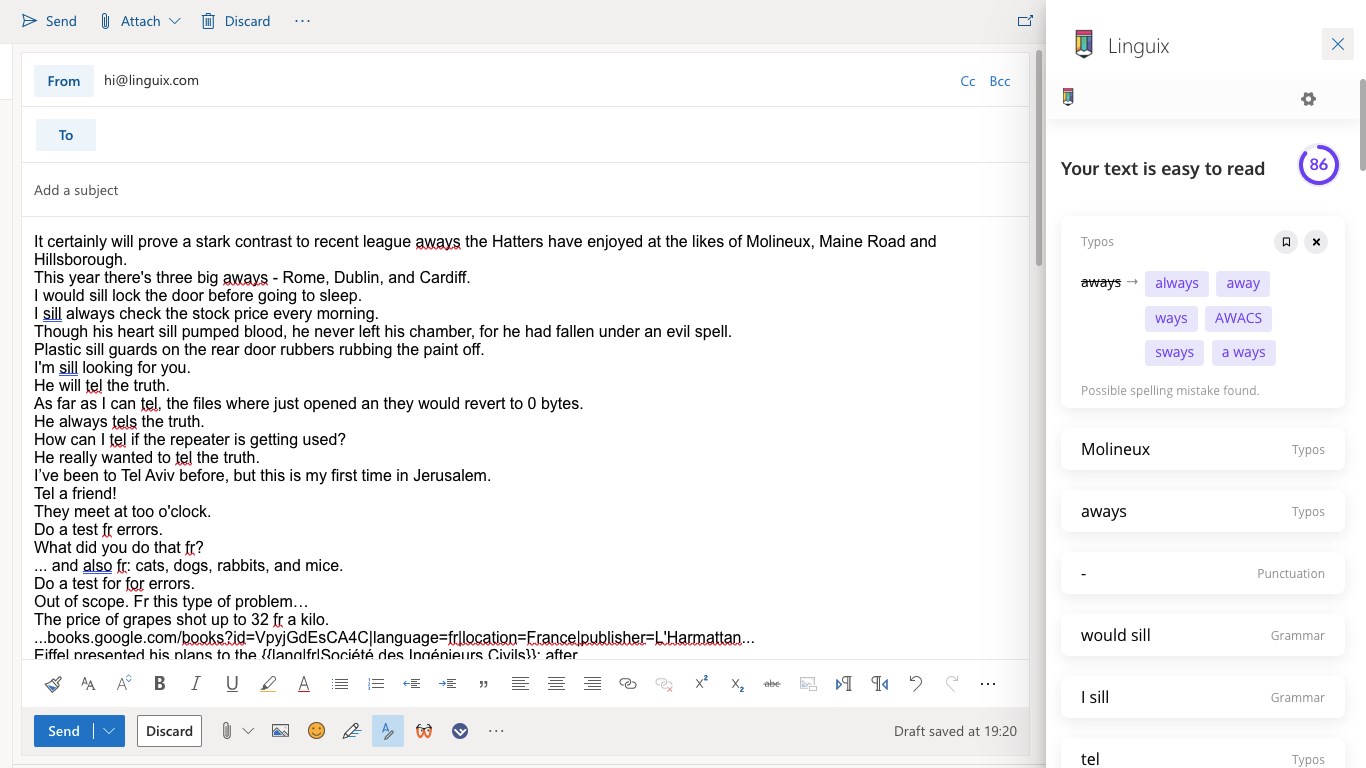
Task: Choose the "always" suggestion
Action: pos(1177,283)
